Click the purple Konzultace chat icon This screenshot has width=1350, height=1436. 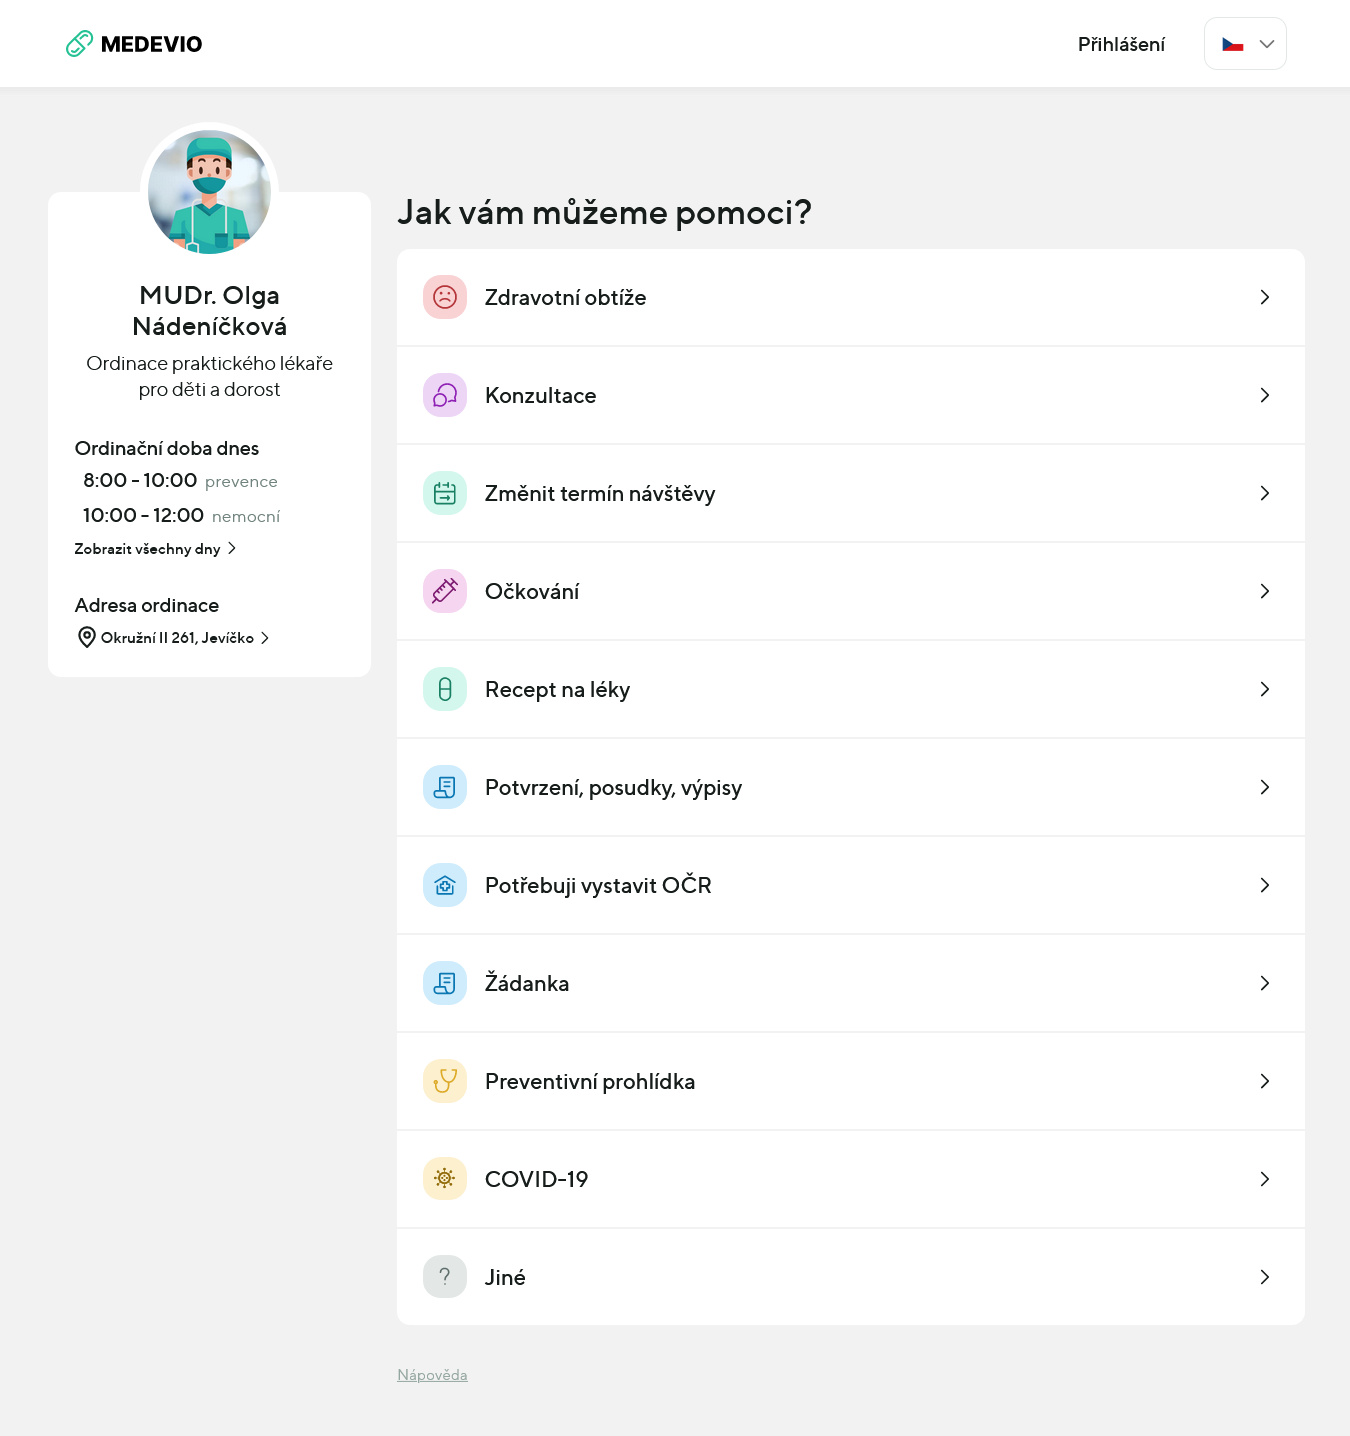tap(445, 395)
